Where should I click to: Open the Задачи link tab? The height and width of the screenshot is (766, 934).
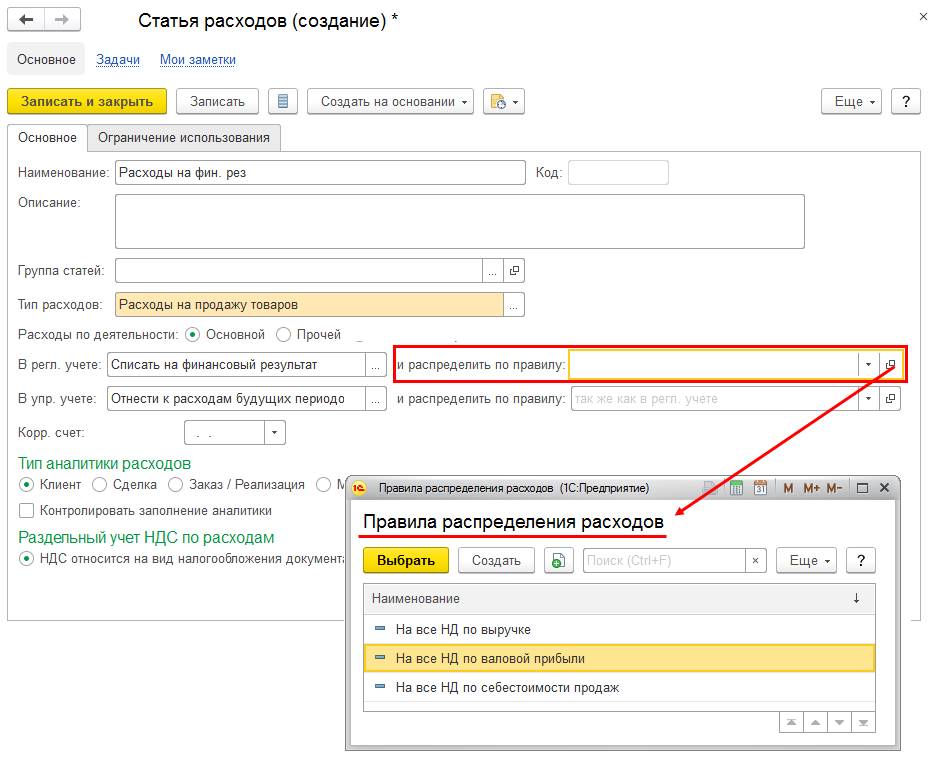(118, 60)
